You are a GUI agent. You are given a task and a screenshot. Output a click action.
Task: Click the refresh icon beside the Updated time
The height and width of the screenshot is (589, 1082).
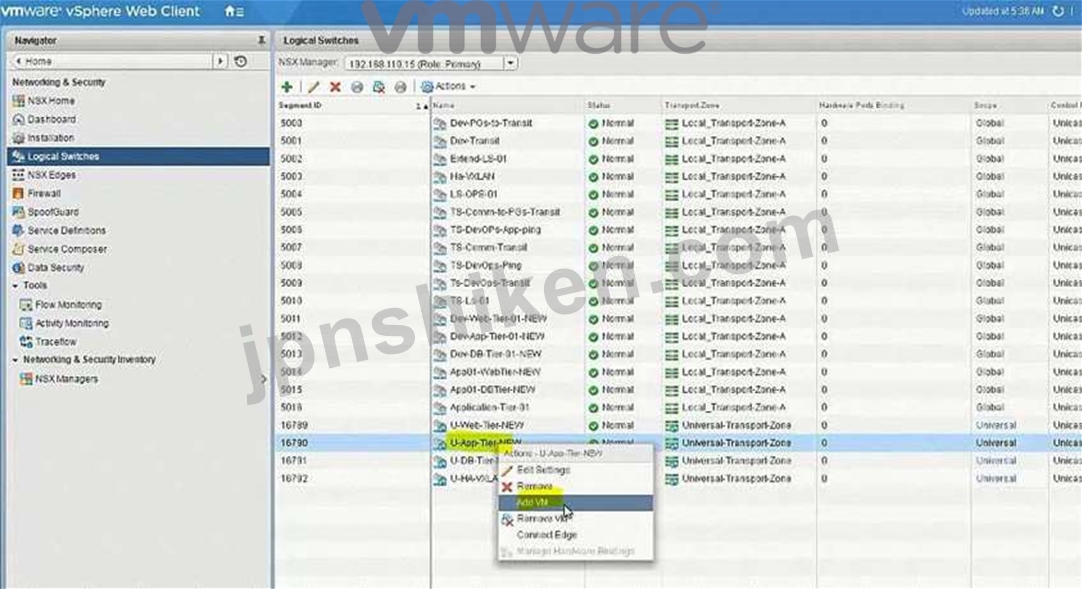[1058, 11]
